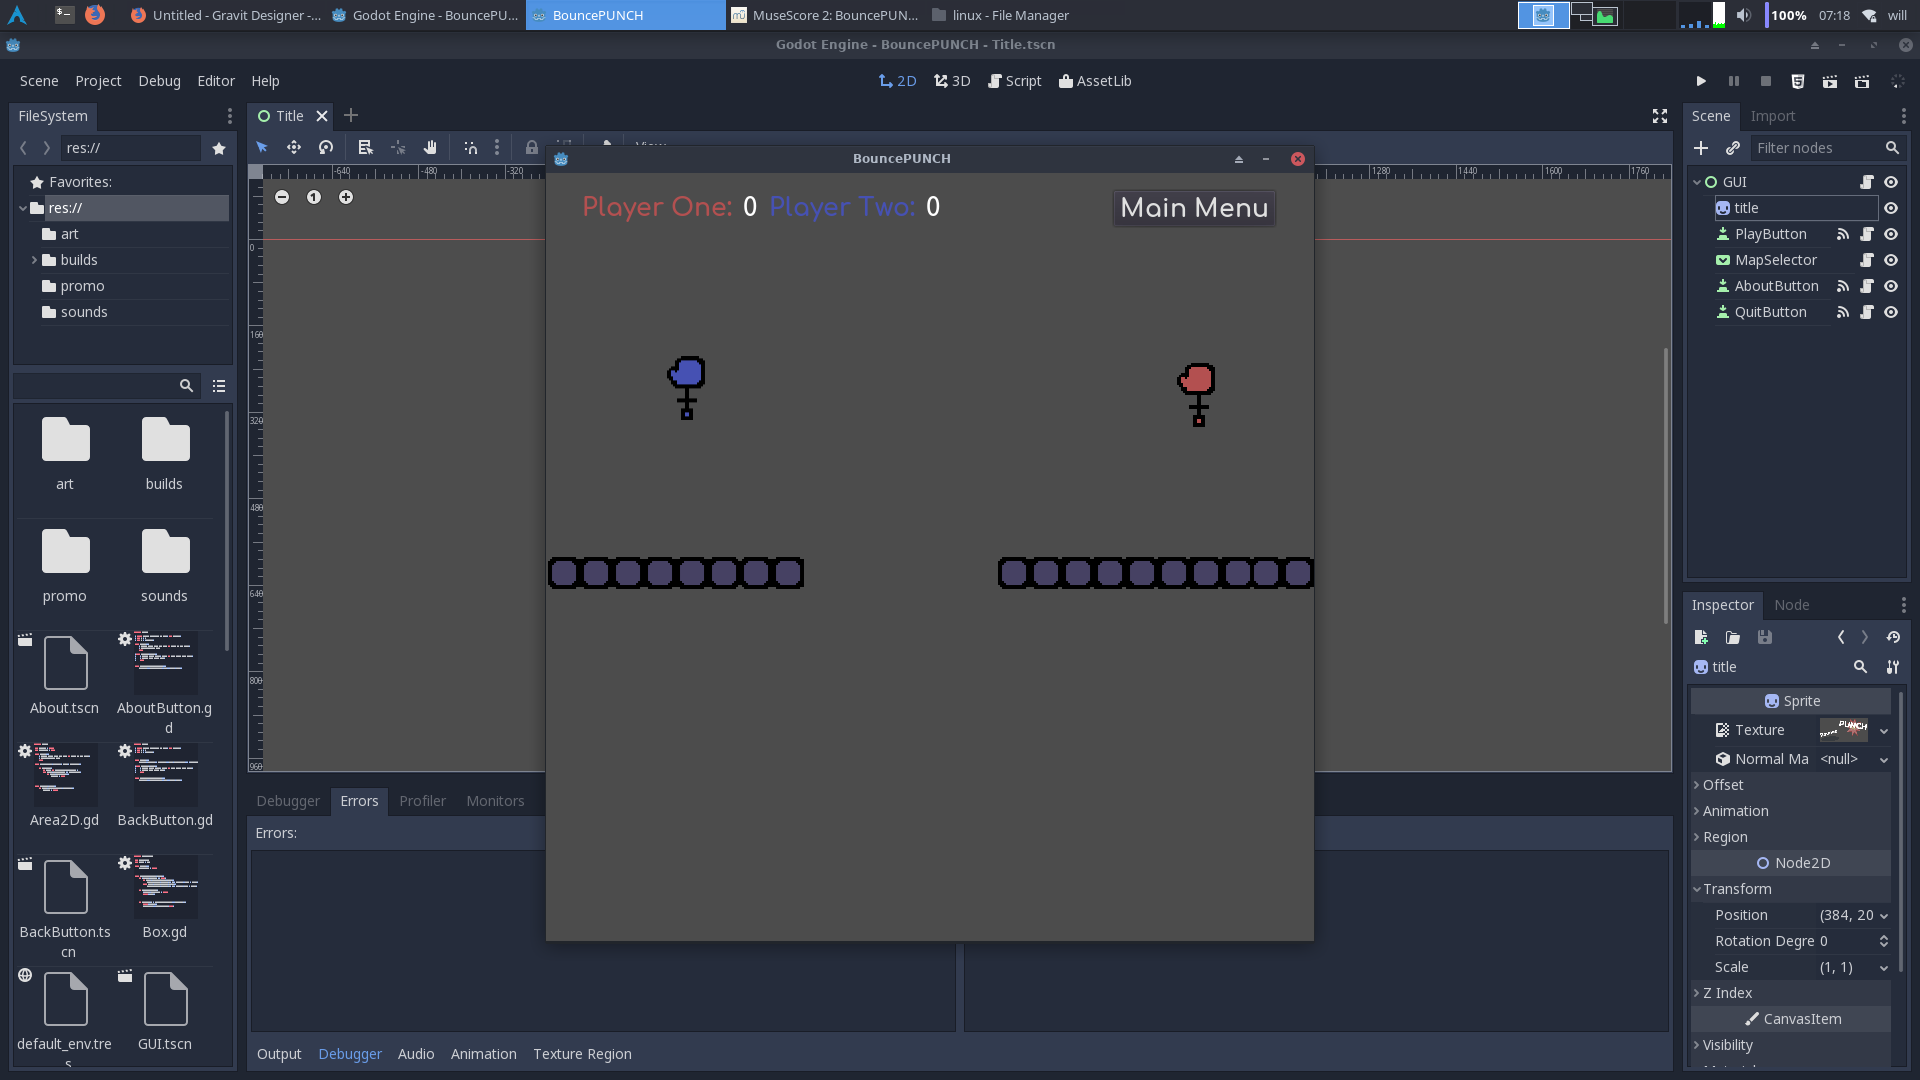Image resolution: width=1920 pixels, height=1080 pixels.
Task: Hide the PlayButton node
Action: pyautogui.click(x=1891, y=234)
